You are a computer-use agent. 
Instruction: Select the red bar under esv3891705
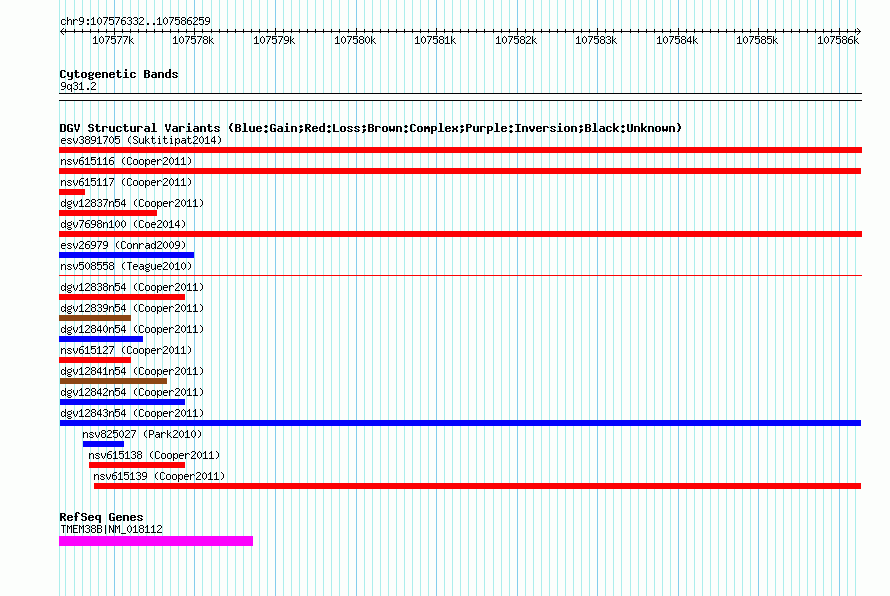460,150
